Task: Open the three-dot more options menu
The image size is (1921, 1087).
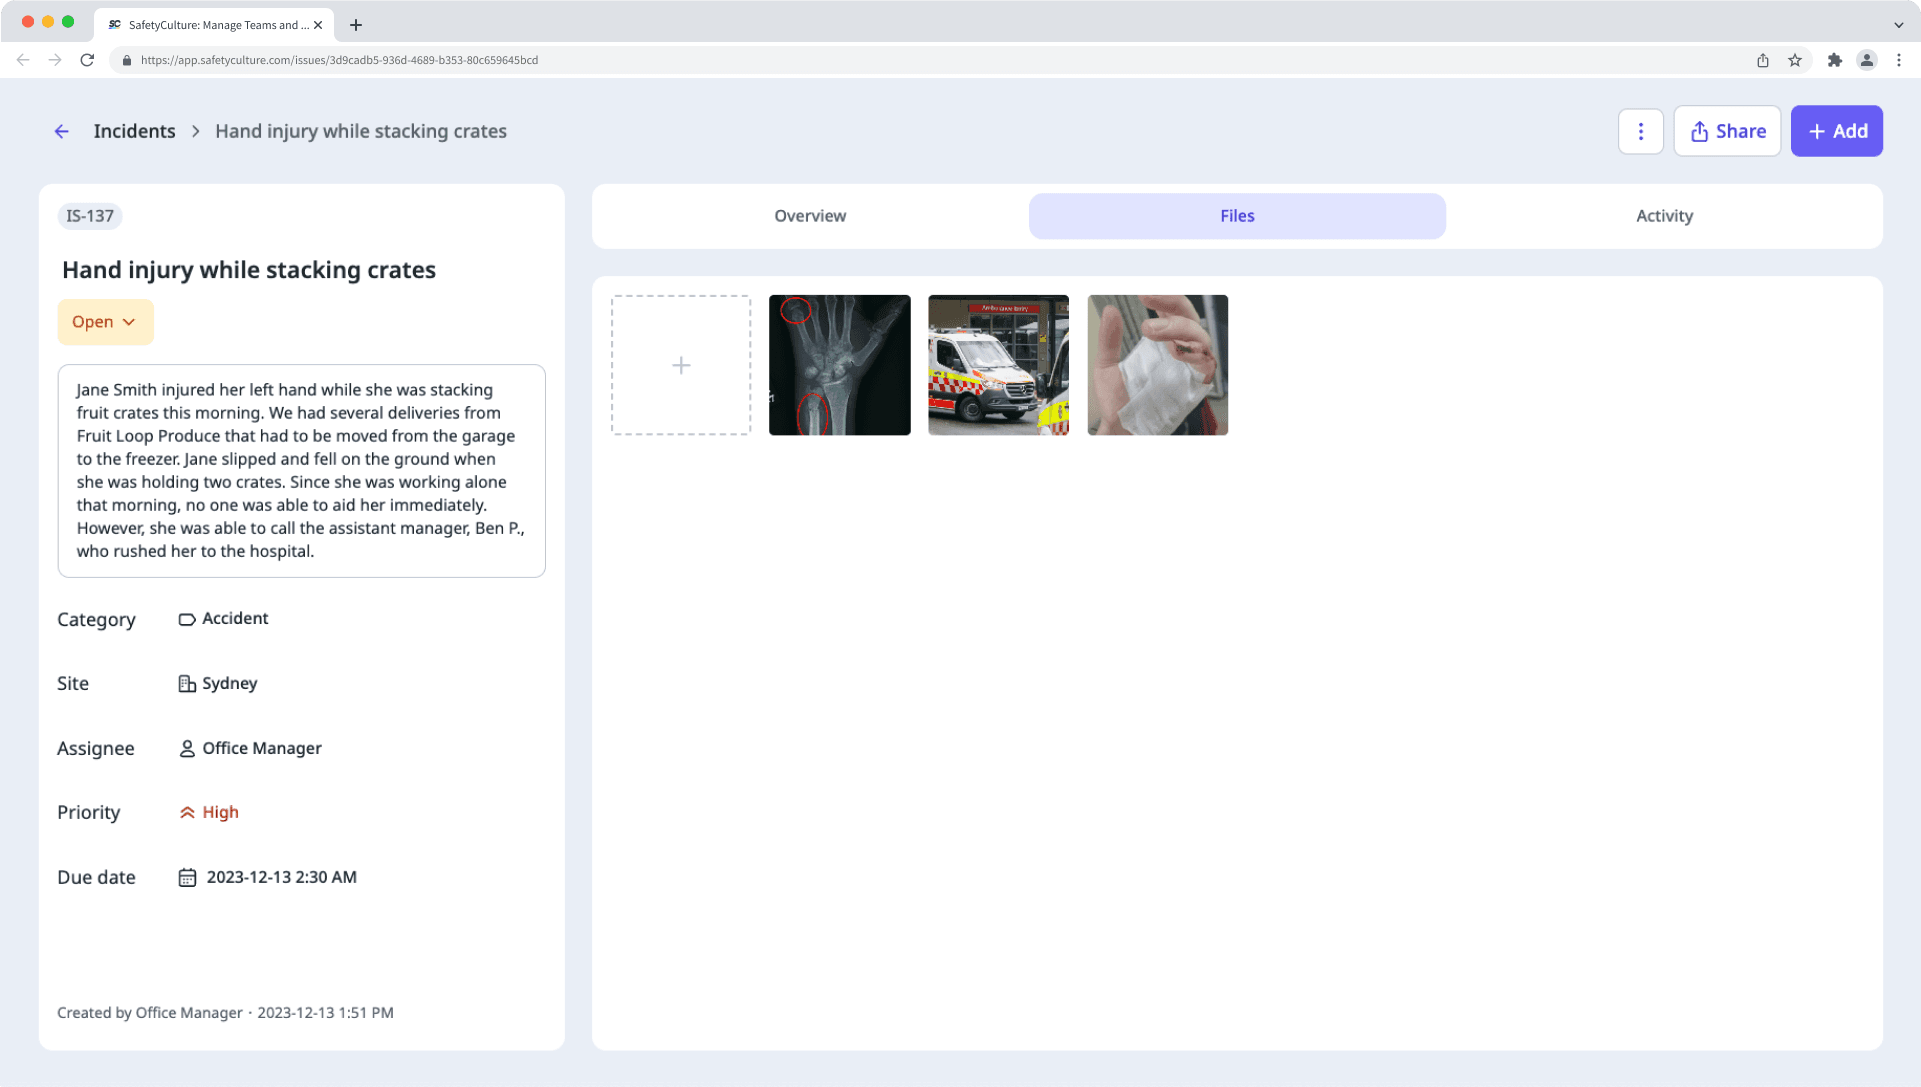Action: 1640,131
